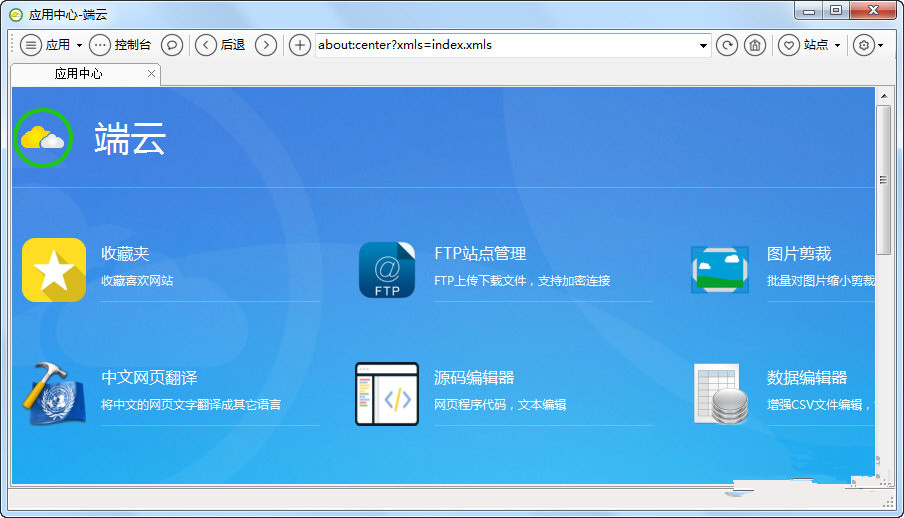Click the forward navigation arrow

[x=265, y=45]
